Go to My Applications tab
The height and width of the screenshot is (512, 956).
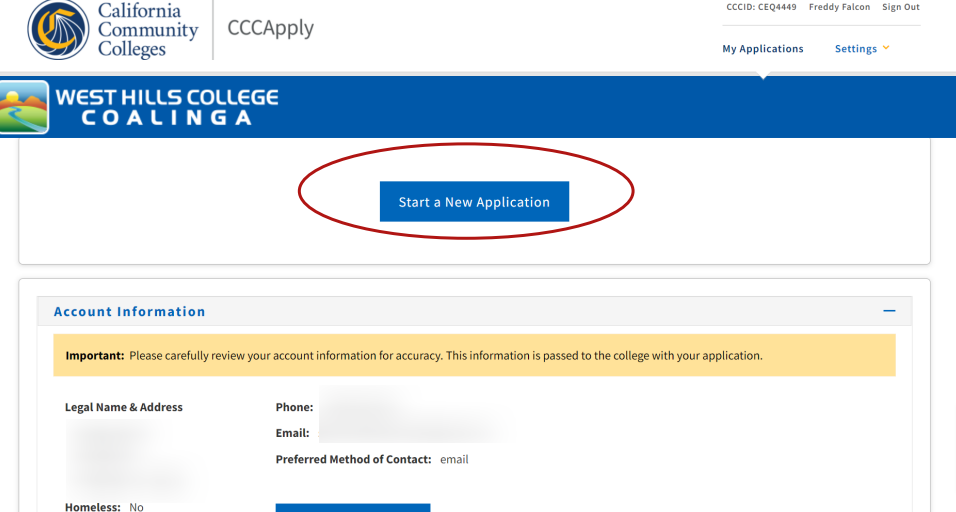coord(763,49)
